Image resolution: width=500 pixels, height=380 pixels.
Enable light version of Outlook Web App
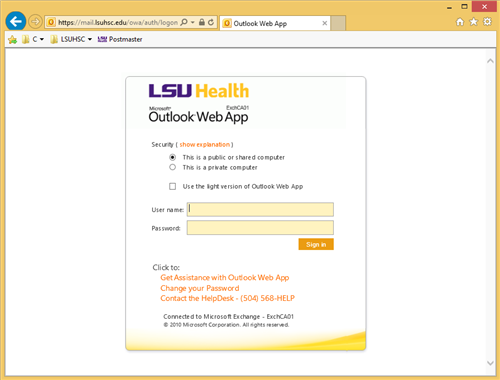click(x=172, y=186)
